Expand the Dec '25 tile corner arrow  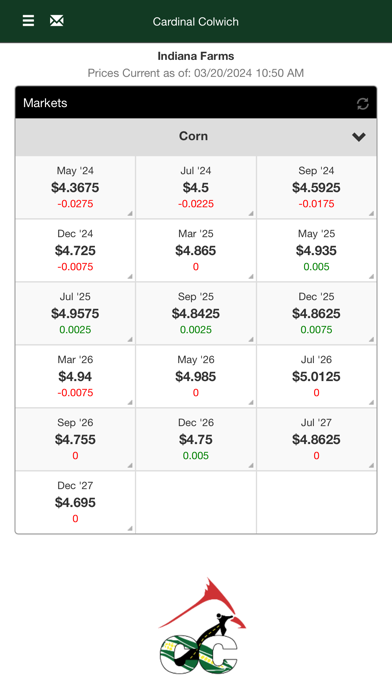pos(372,340)
